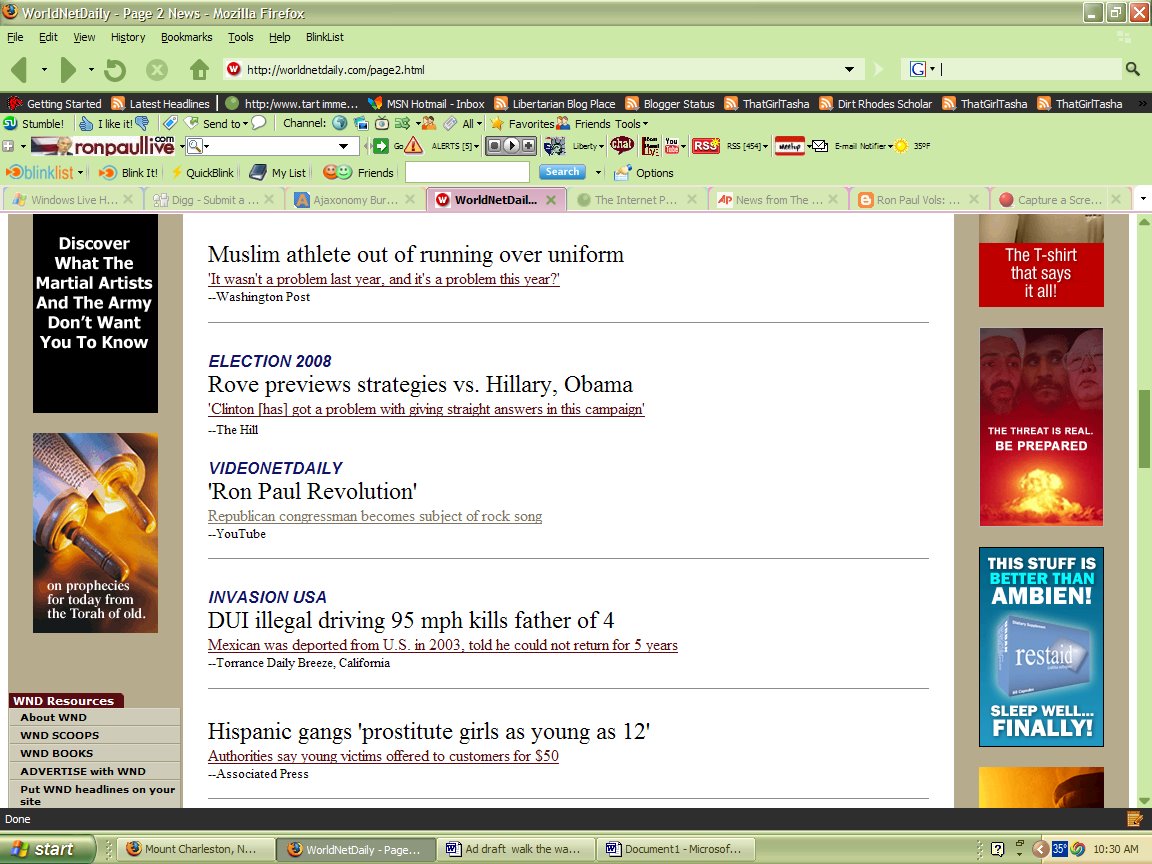This screenshot has height=864, width=1152.
Task: Click the play button in radio player
Action: click(x=511, y=145)
